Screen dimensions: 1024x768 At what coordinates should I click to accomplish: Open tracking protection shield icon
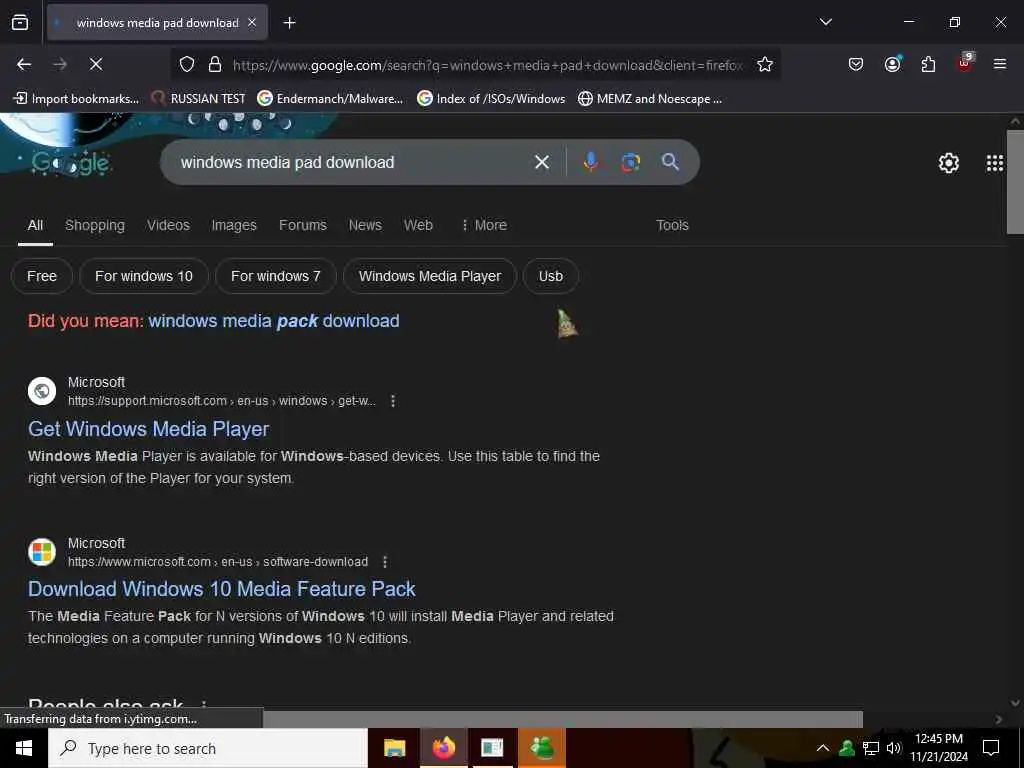point(187,64)
